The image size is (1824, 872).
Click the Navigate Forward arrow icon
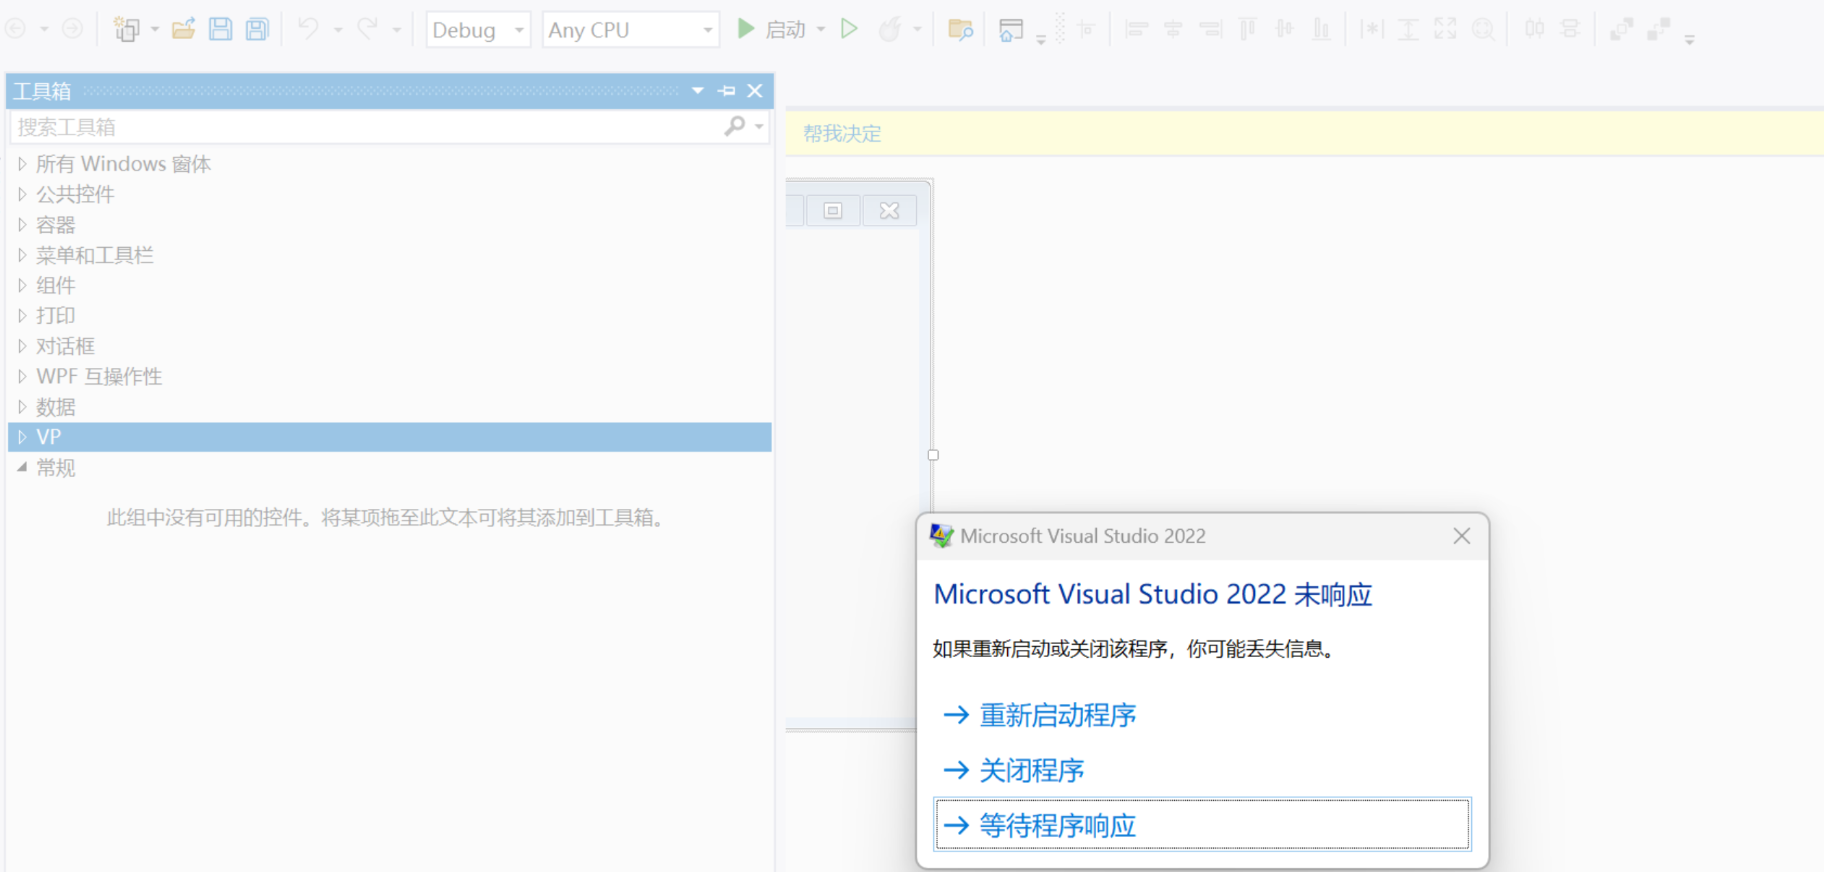[72, 29]
